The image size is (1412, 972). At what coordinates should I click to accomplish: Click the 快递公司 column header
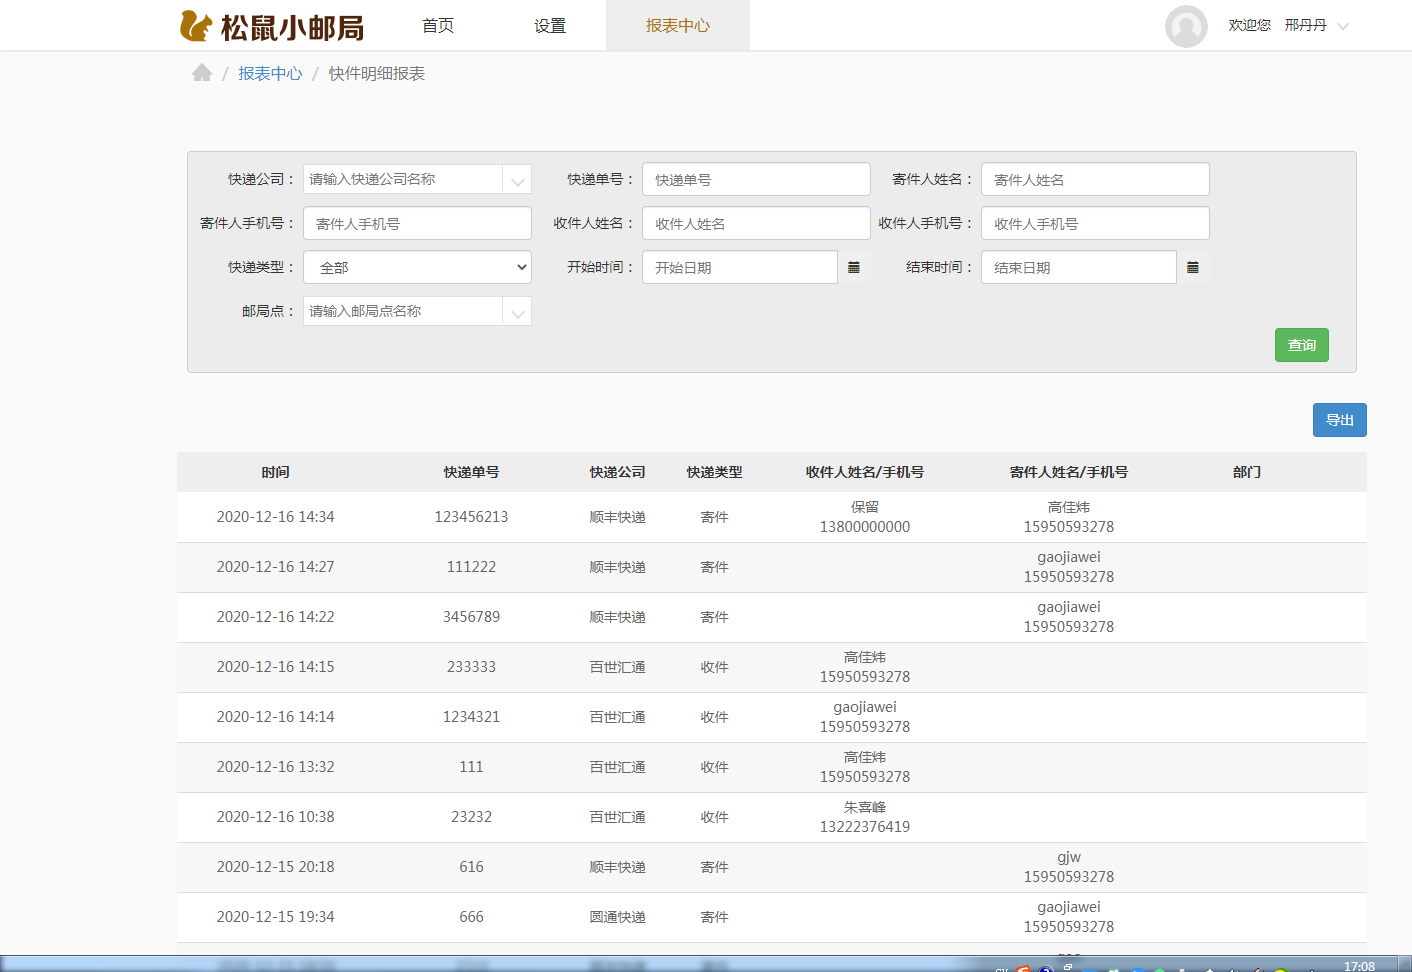618,472
